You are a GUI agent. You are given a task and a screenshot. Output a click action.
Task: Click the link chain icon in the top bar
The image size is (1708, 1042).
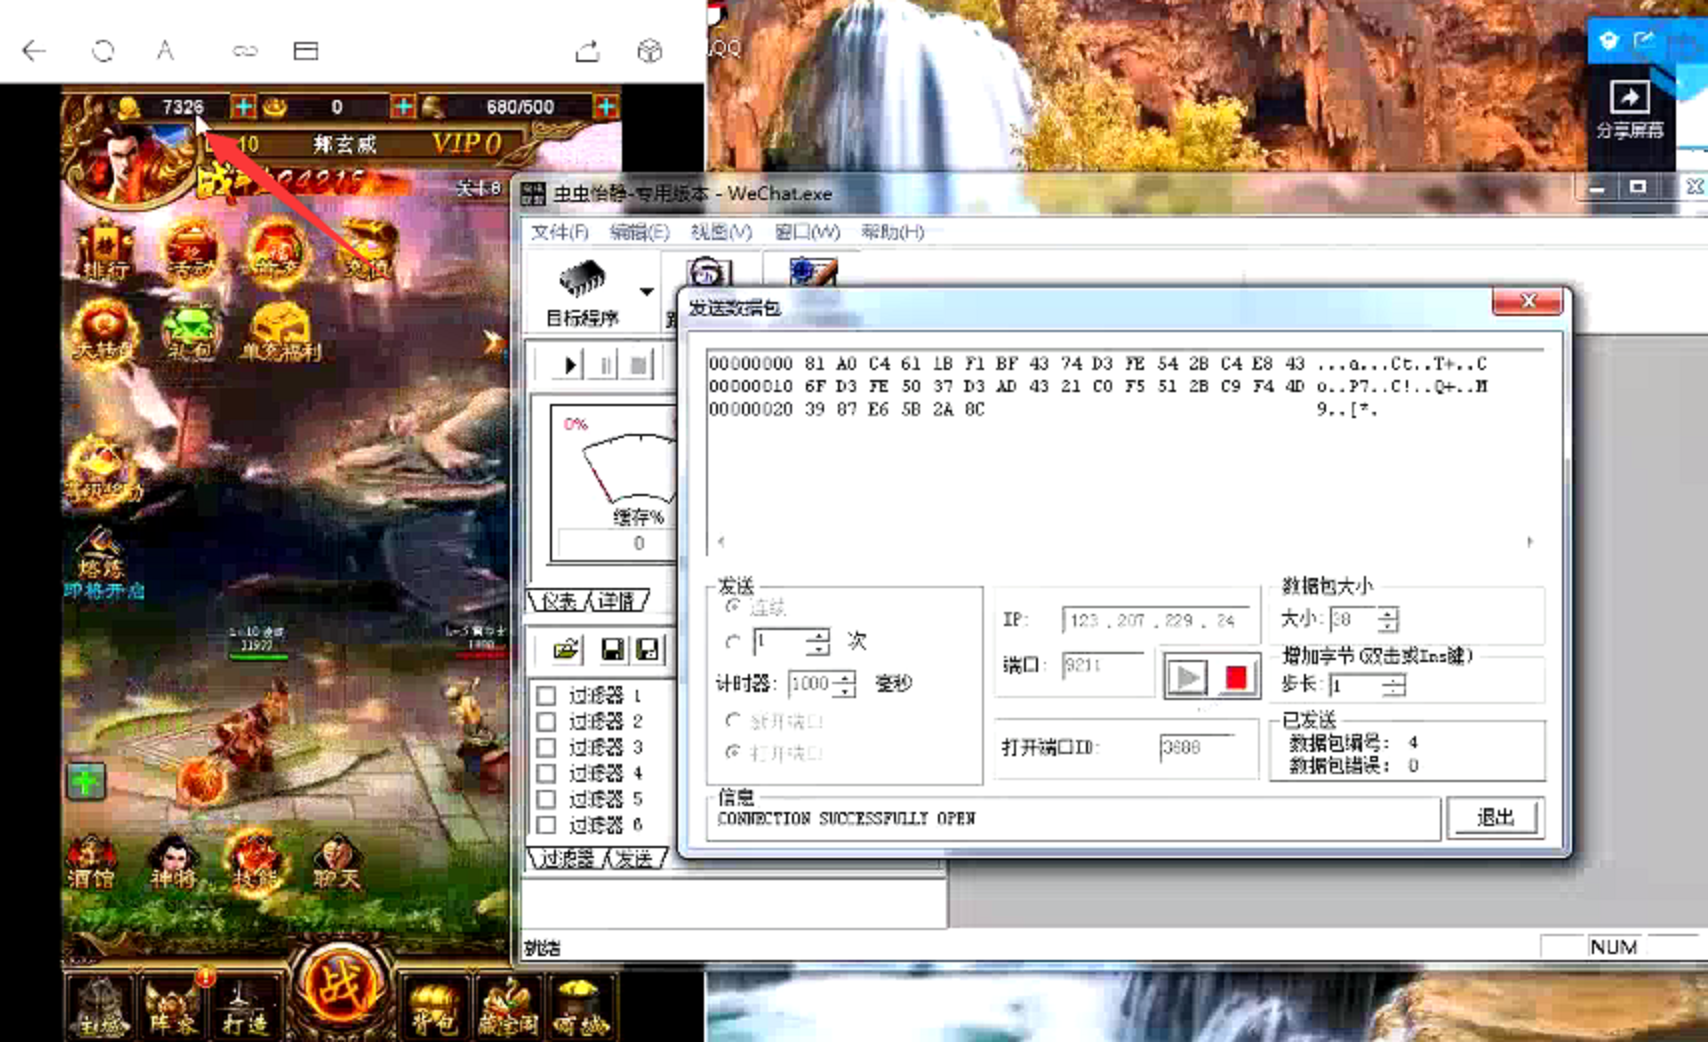[x=245, y=50]
